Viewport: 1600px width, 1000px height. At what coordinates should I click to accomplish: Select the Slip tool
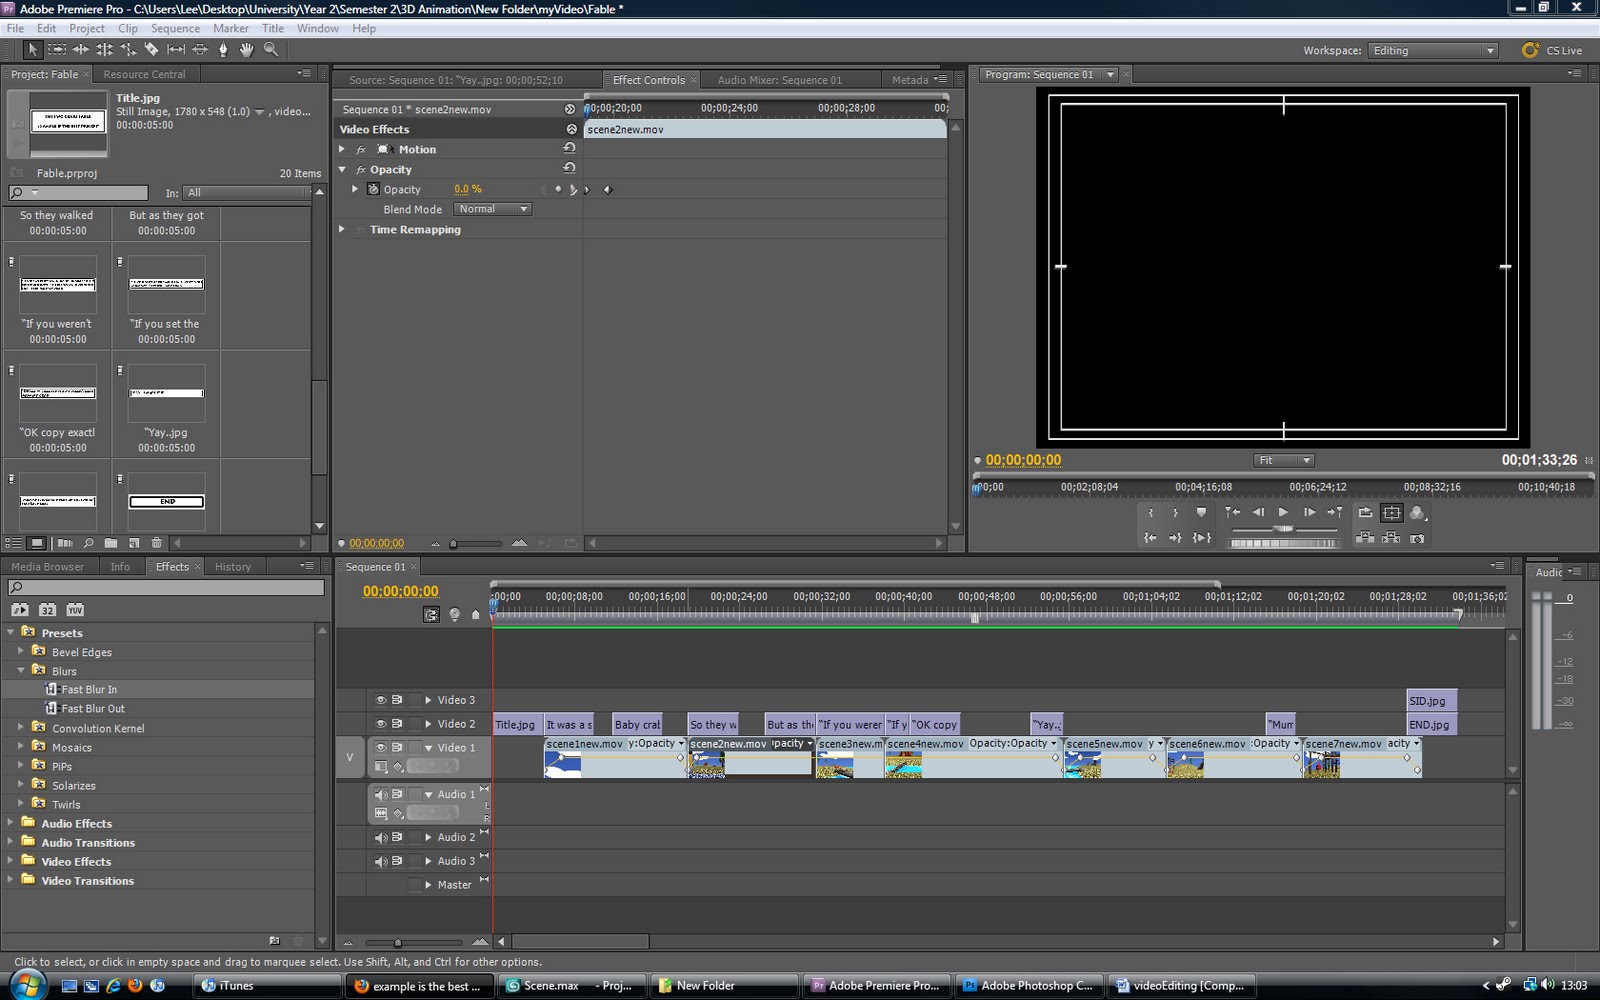click(x=176, y=49)
